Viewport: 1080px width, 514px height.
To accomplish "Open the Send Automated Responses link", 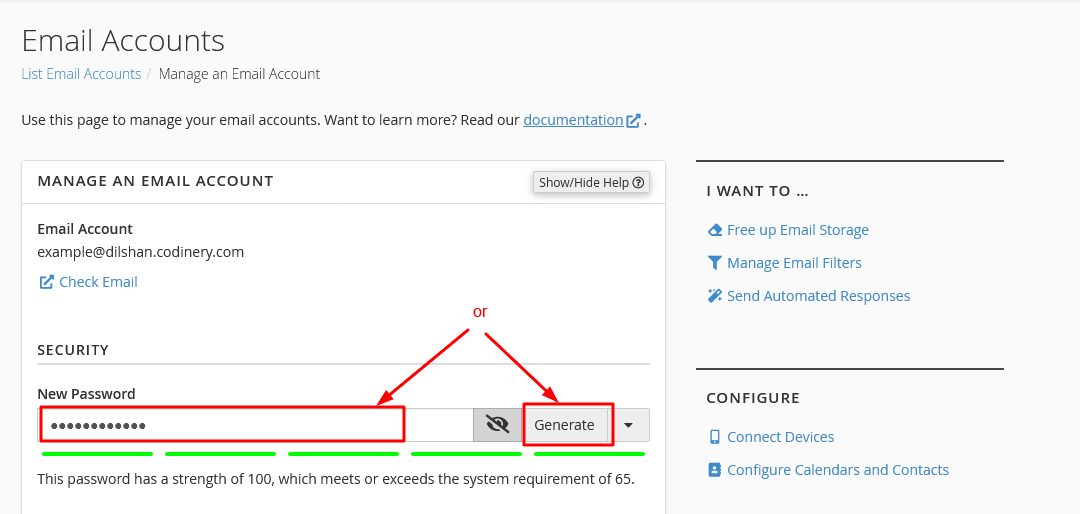I will click(x=818, y=296).
